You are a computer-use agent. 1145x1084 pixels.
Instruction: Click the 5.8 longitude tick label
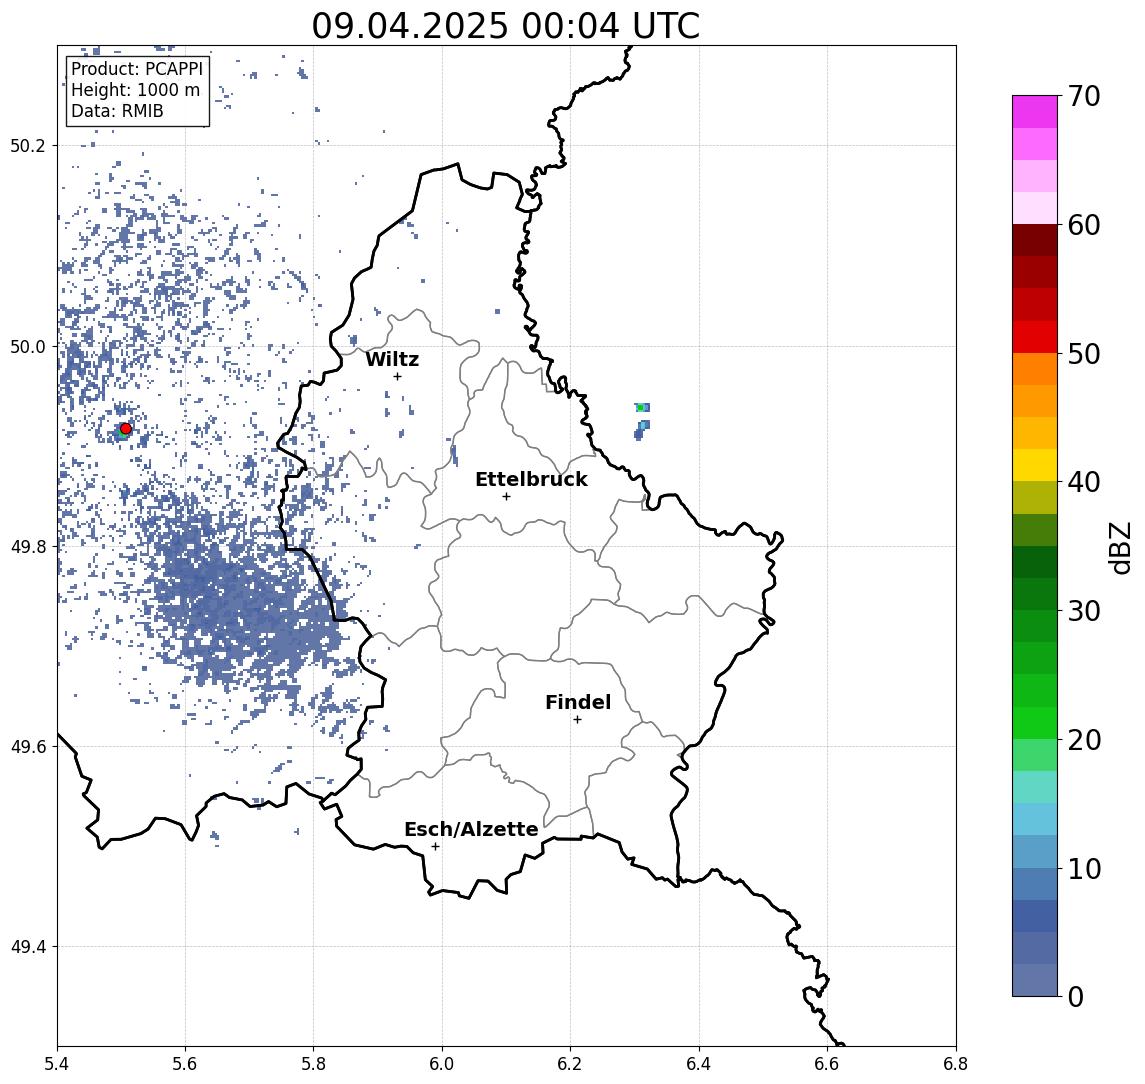tap(314, 1064)
